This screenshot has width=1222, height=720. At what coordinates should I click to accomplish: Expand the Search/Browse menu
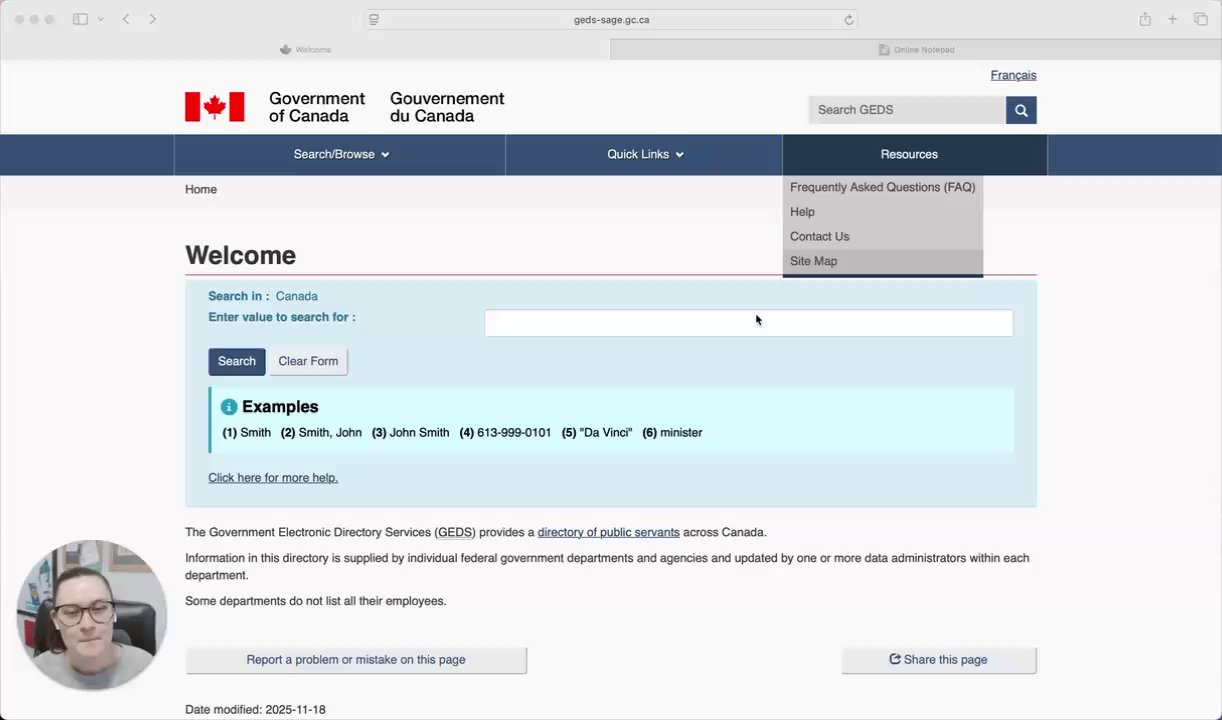(x=340, y=154)
